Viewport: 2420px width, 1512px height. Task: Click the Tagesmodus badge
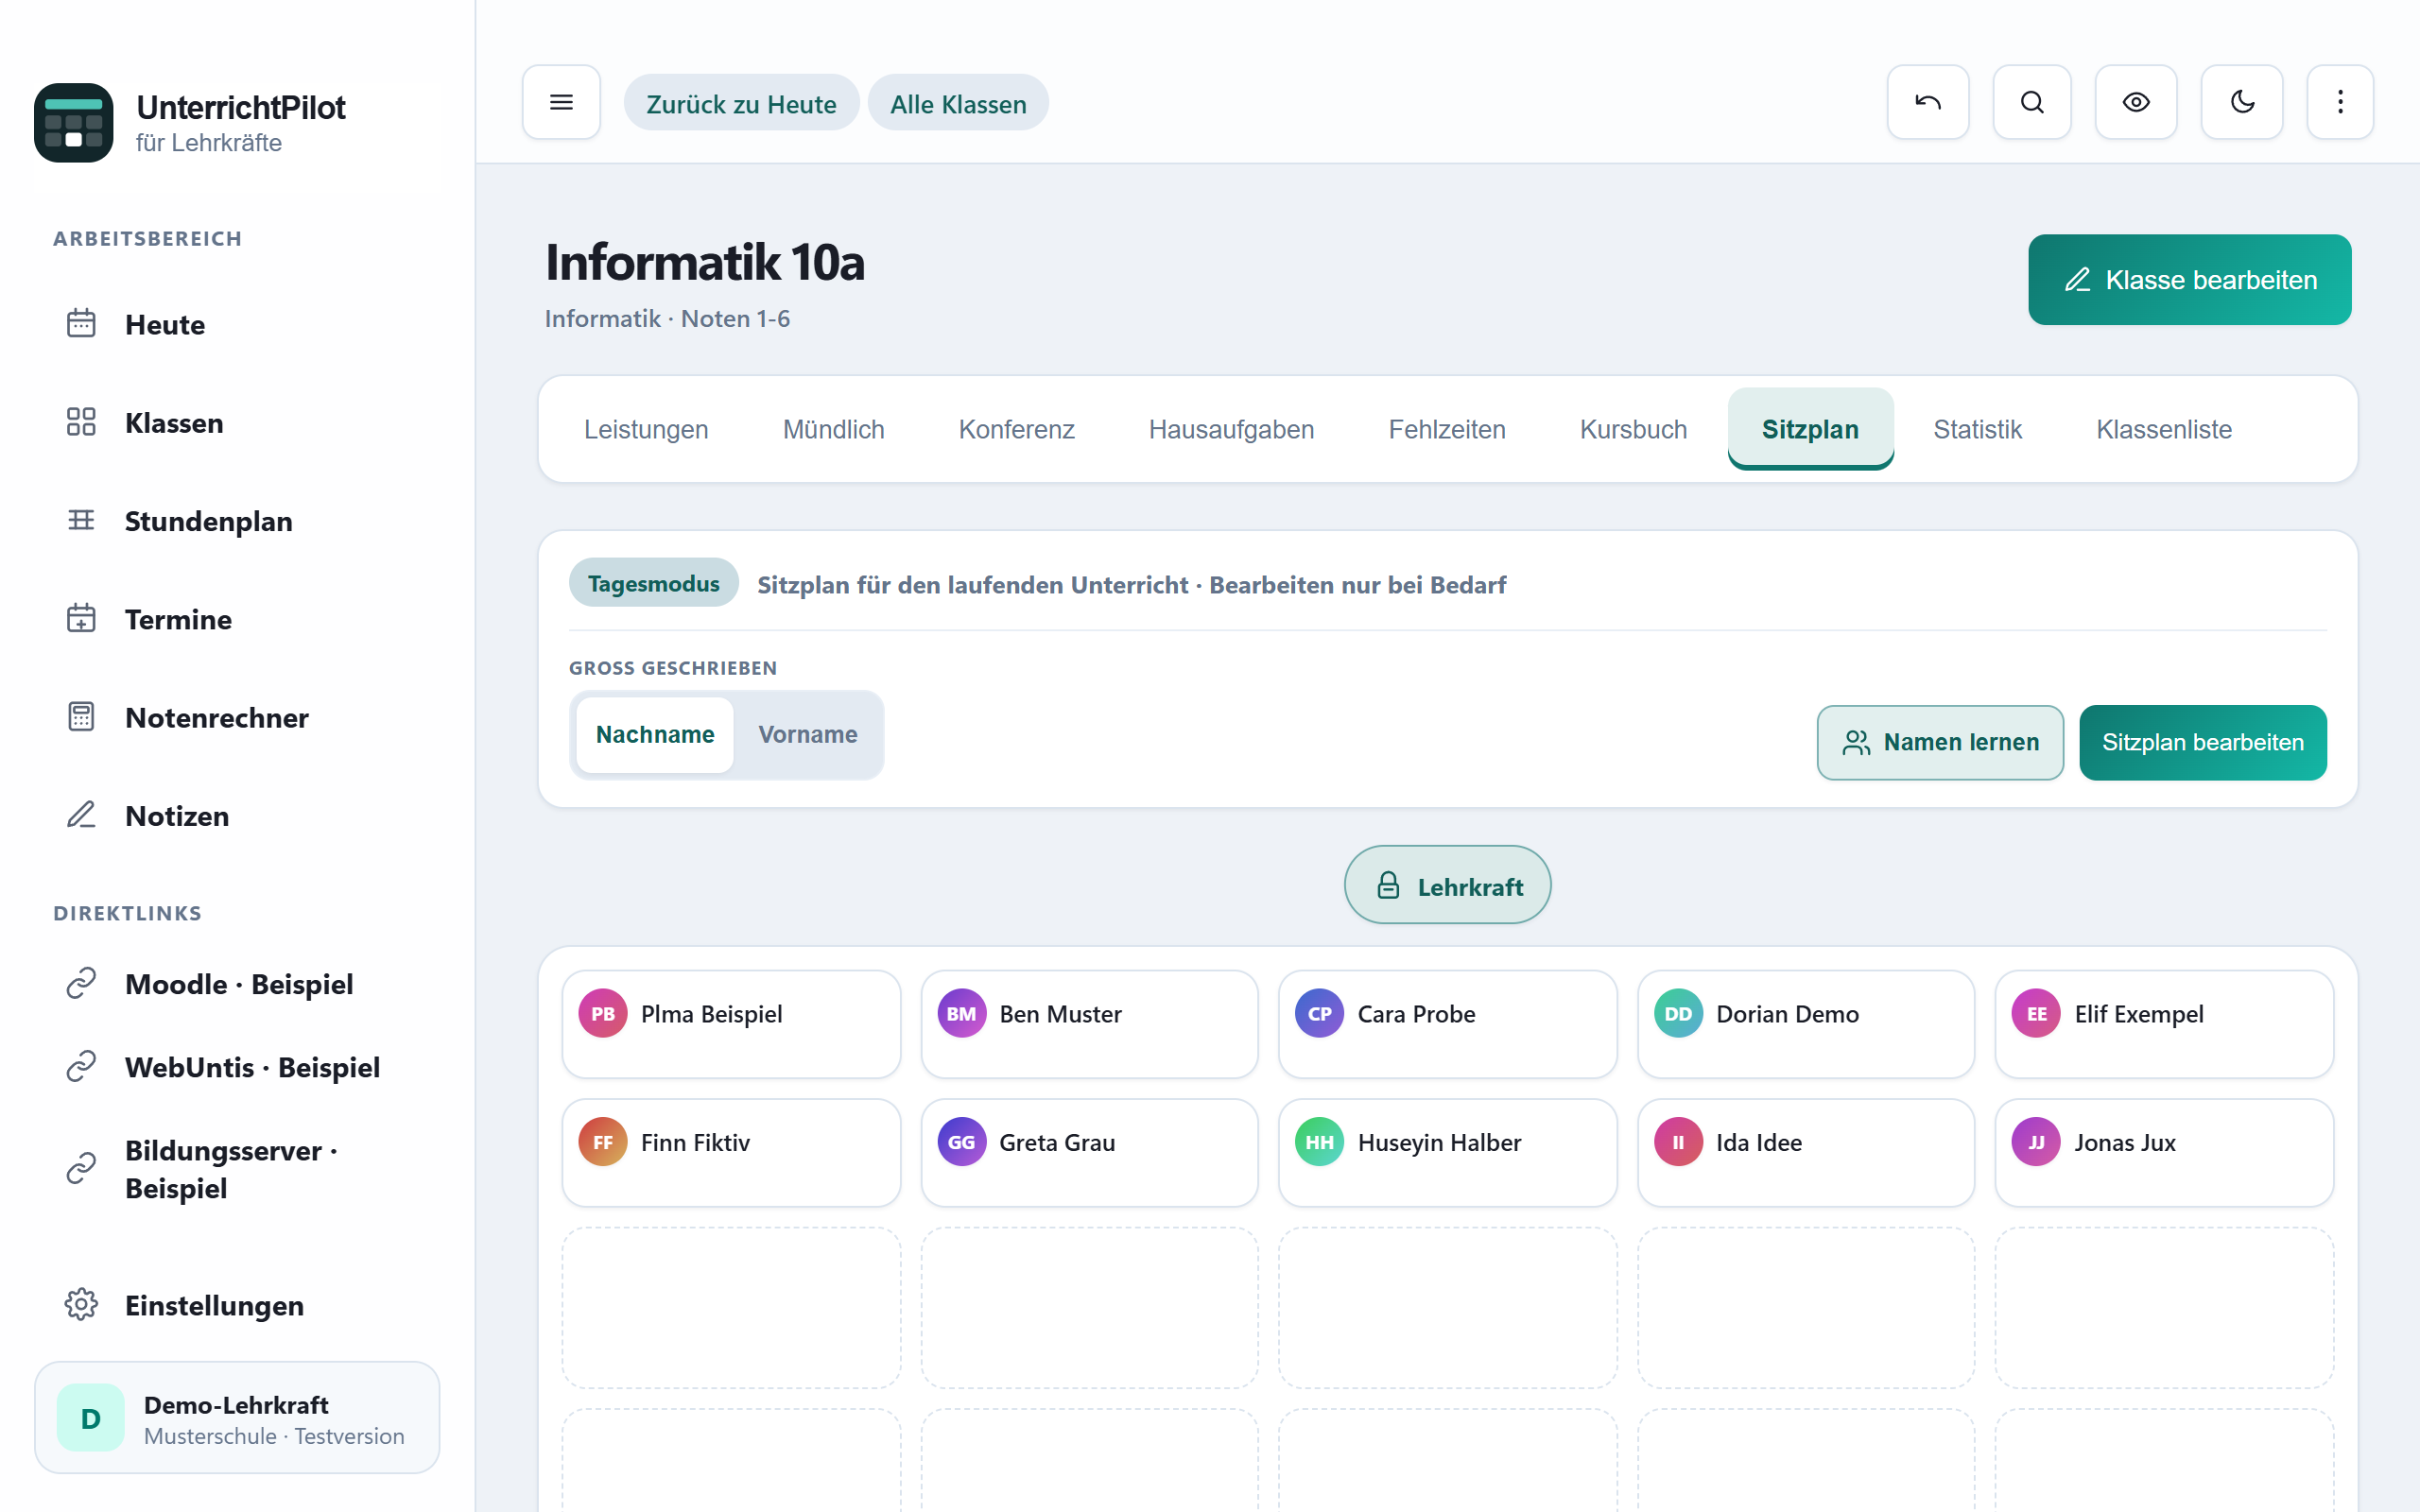click(x=653, y=583)
